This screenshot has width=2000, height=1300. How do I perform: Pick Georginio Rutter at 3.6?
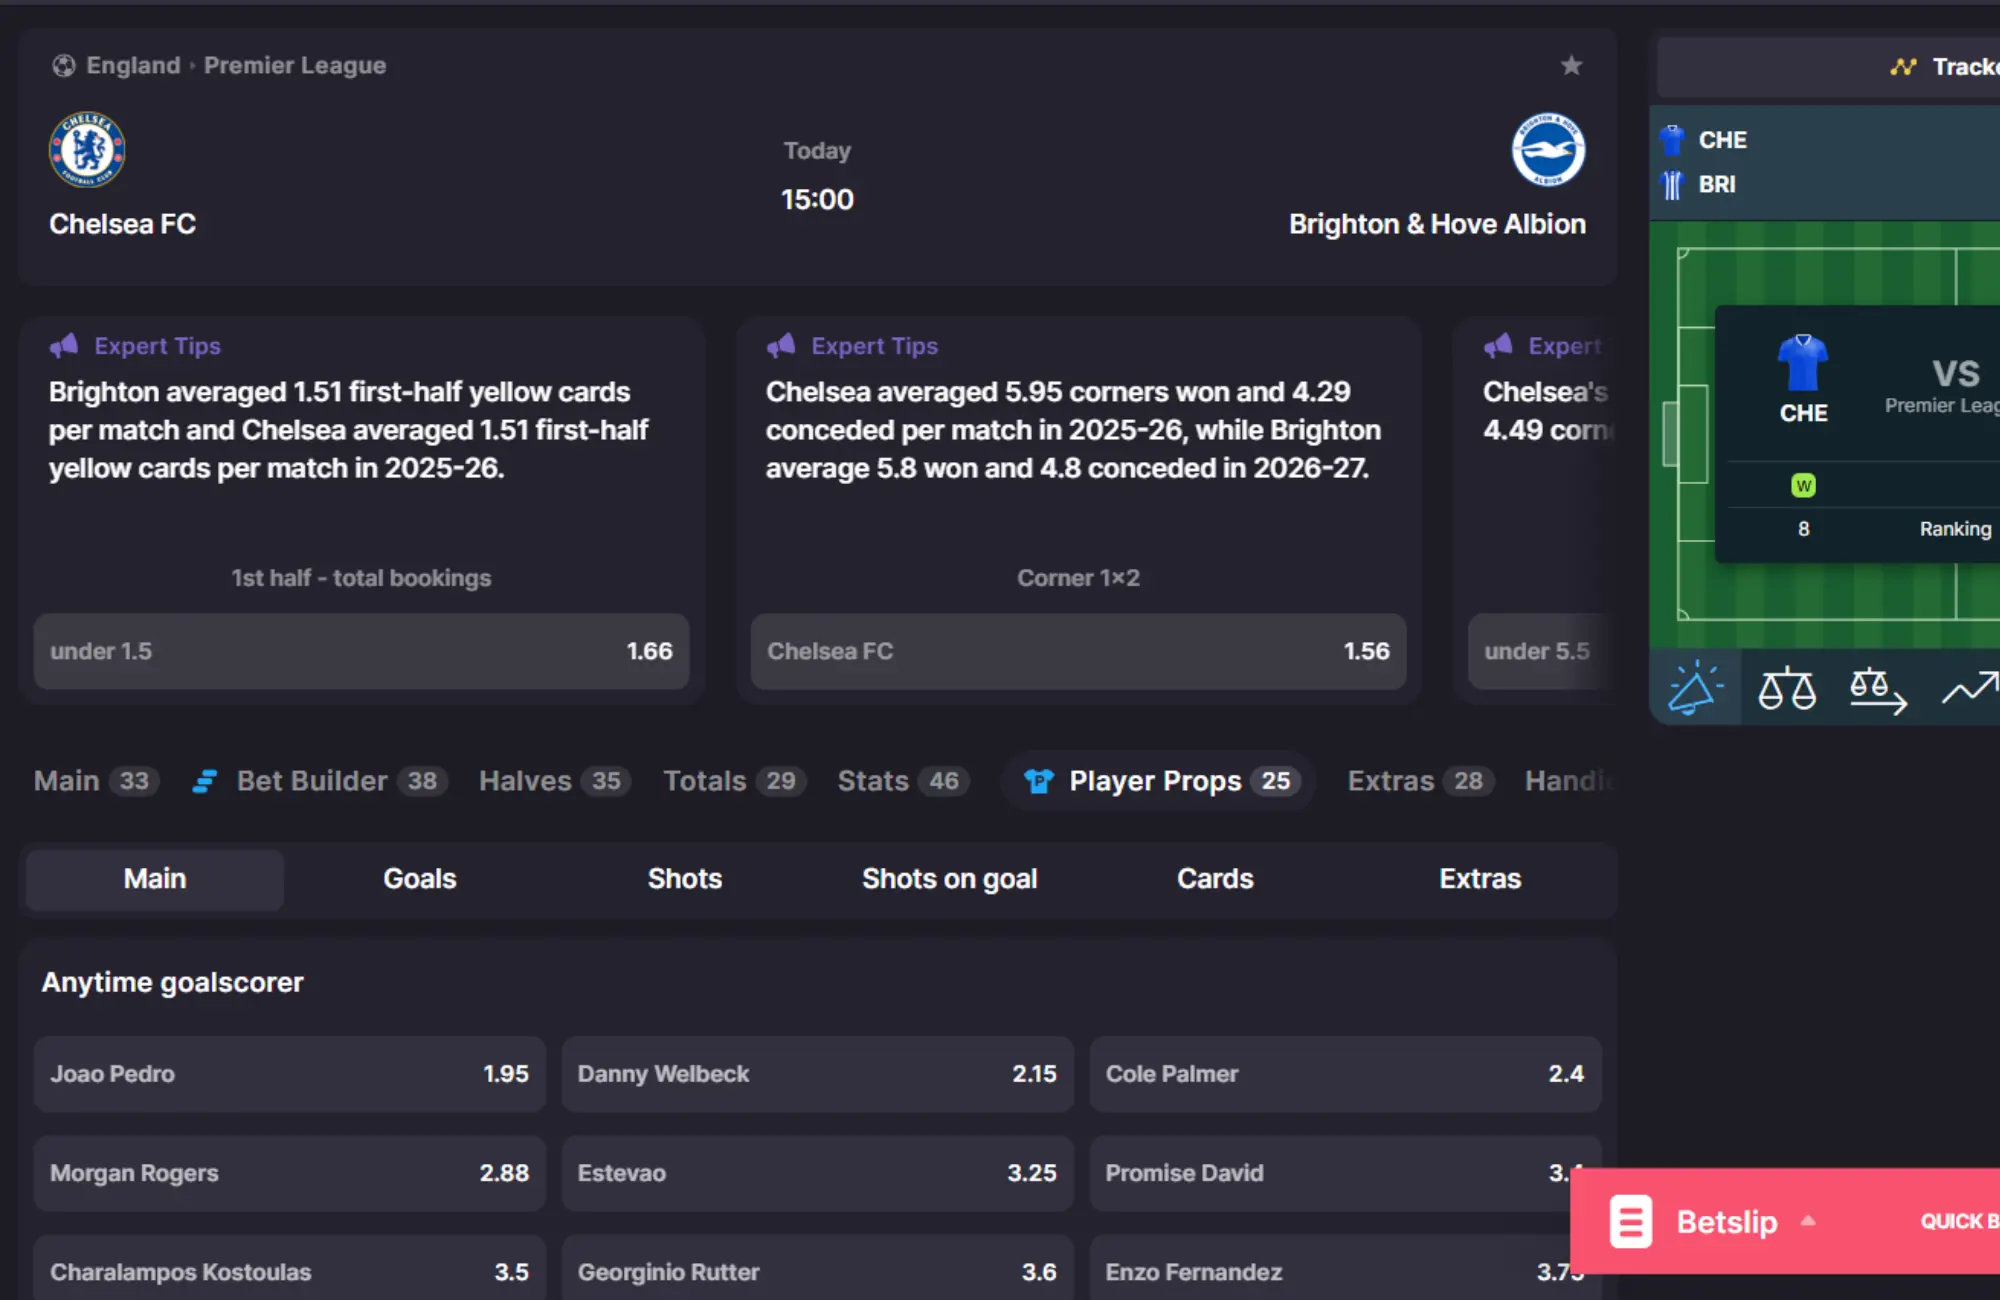pos(817,1270)
